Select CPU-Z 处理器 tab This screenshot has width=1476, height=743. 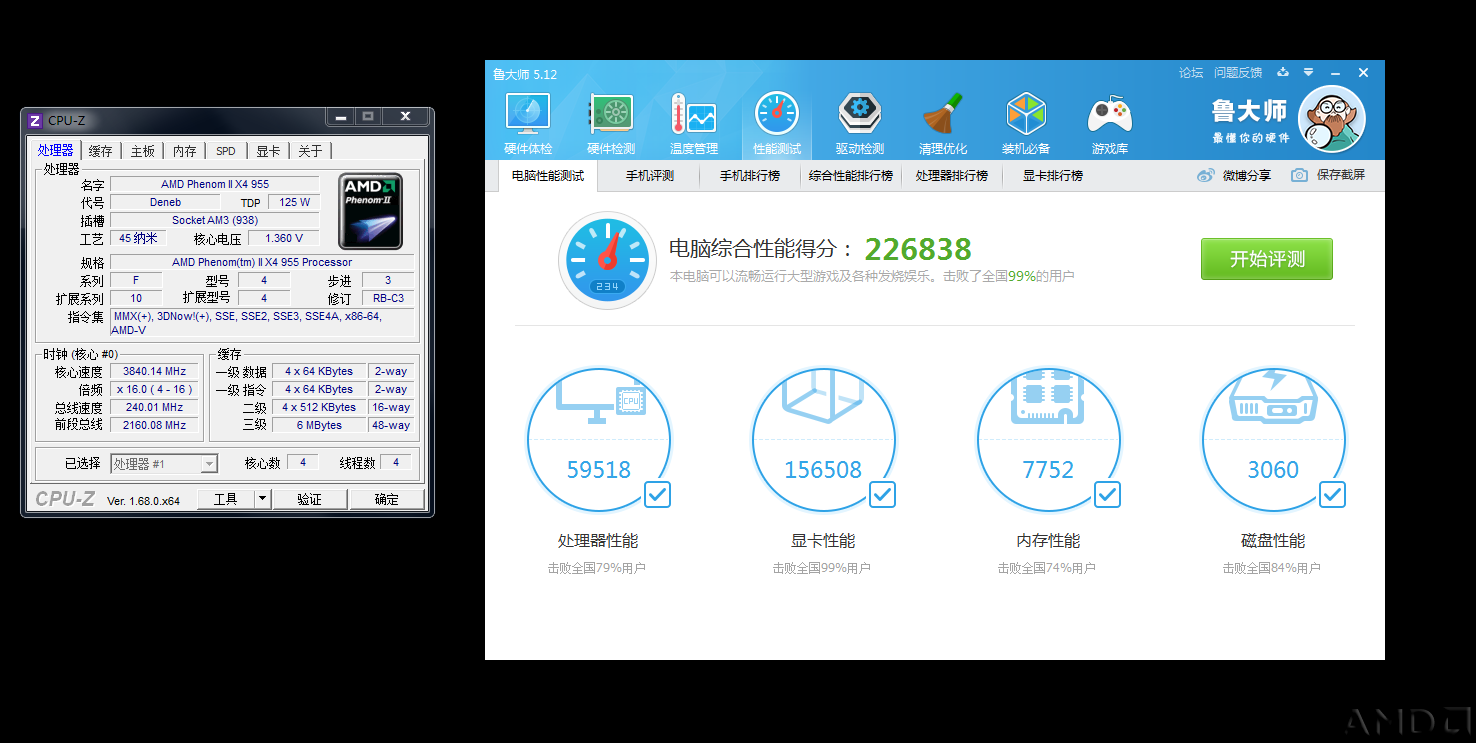[x=56, y=150]
